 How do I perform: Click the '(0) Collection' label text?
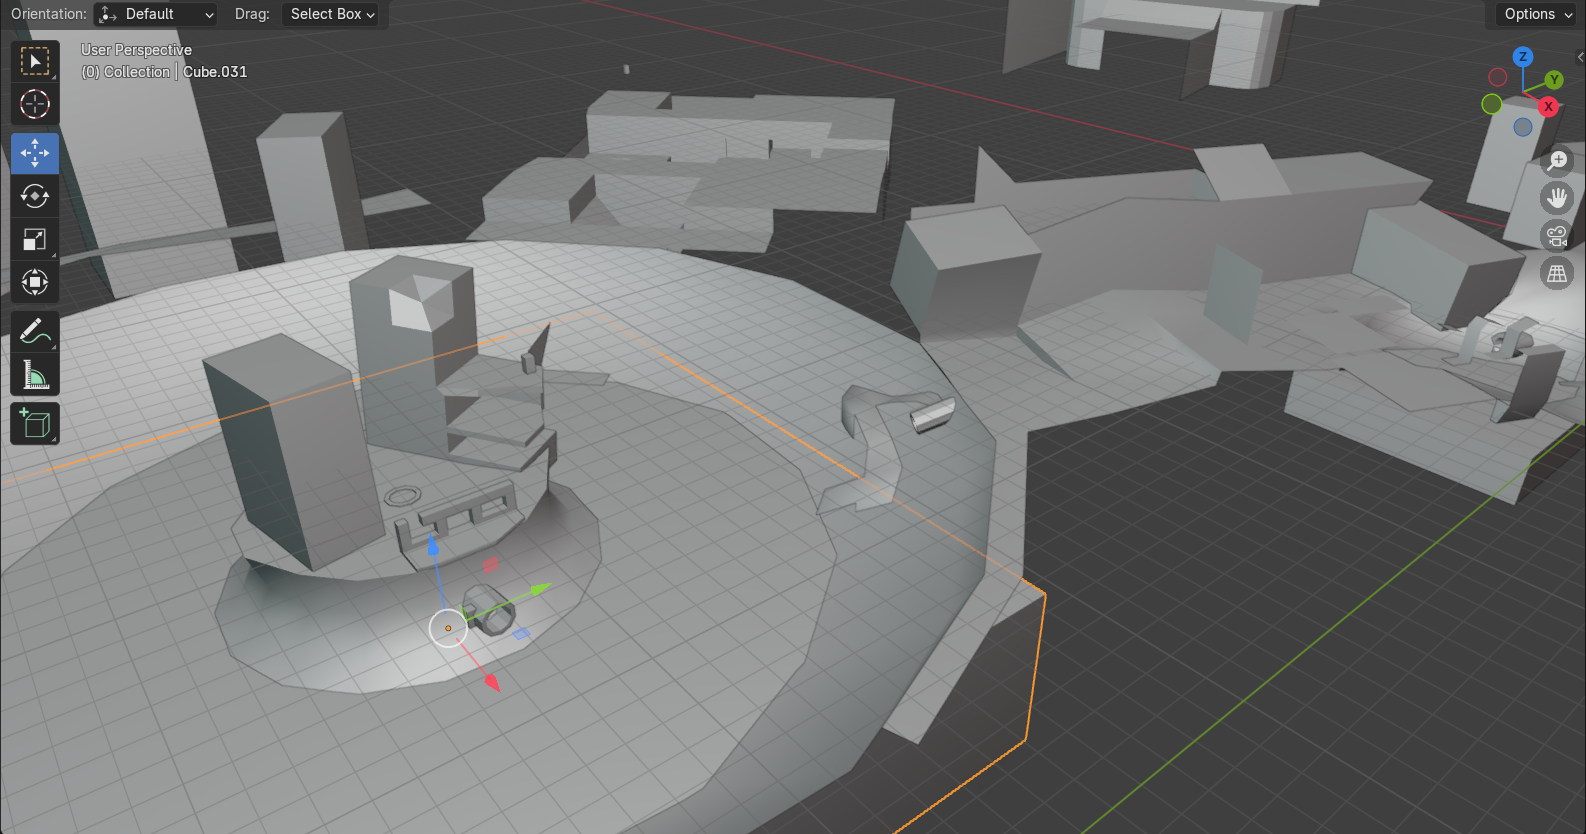coord(126,72)
